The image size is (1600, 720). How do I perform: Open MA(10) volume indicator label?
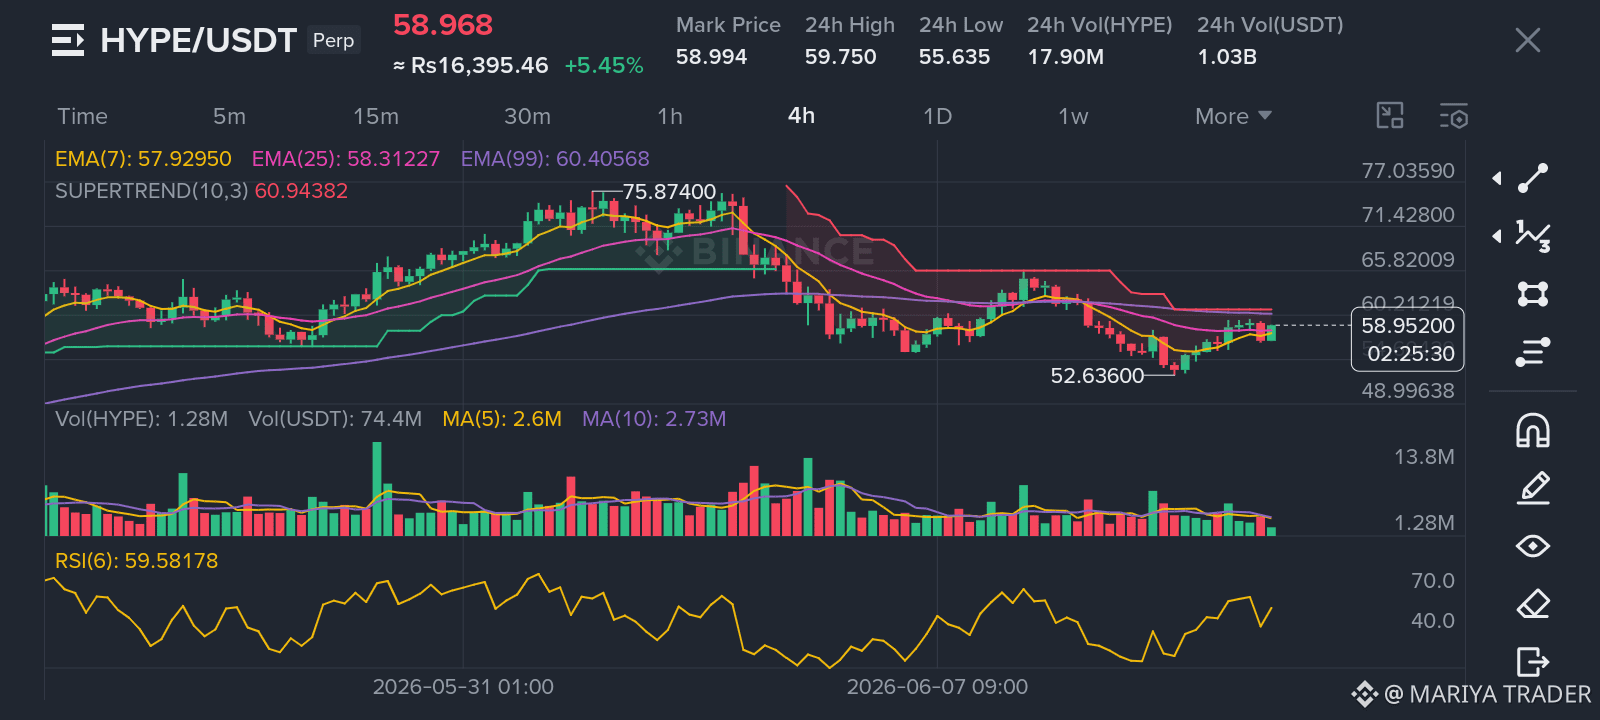click(x=654, y=419)
